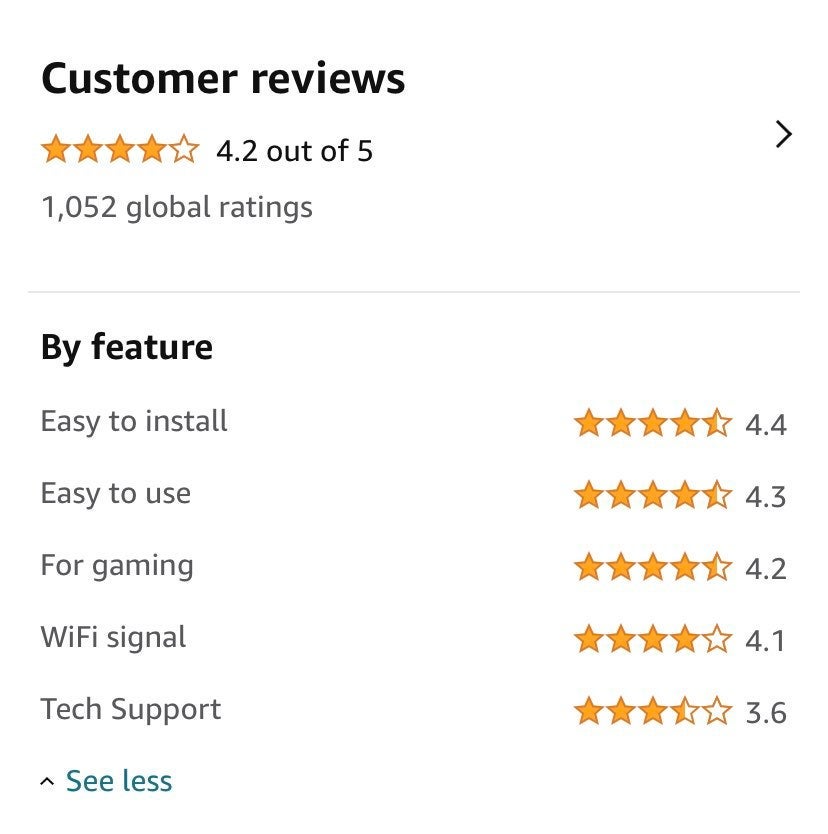The height and width of the screenshot is (834, 828).
Task: Click the 3.6 Tech Support score
Action: (x=766, y=713)
